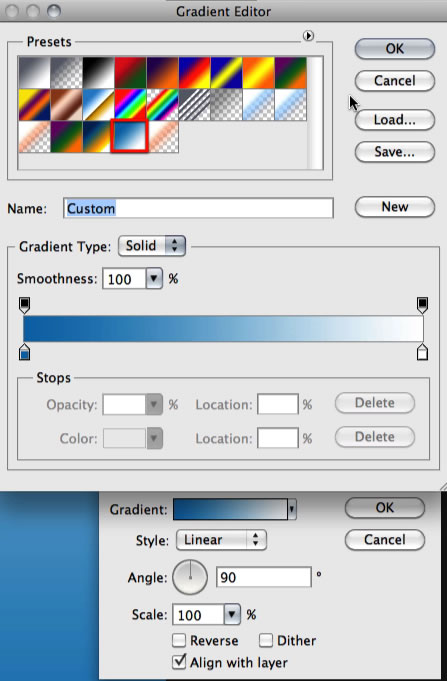Open the Style Linear dropdown
447x681 pixels.
(221, 540)
